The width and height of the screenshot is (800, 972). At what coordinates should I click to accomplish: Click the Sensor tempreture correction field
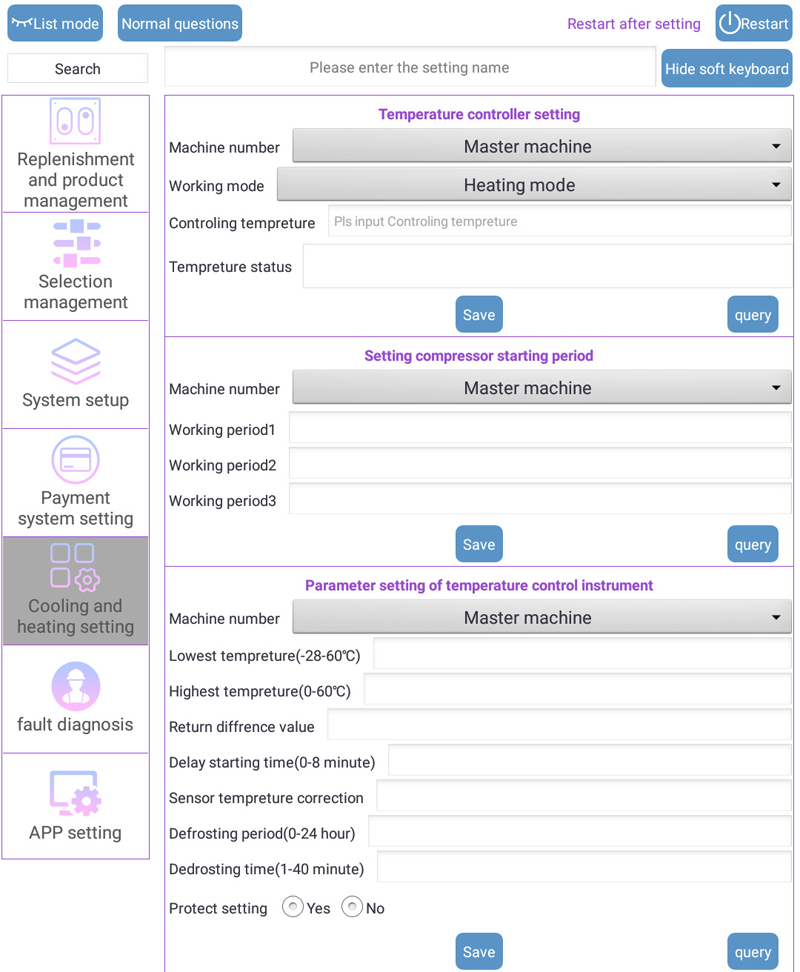[x=584, y=796]
